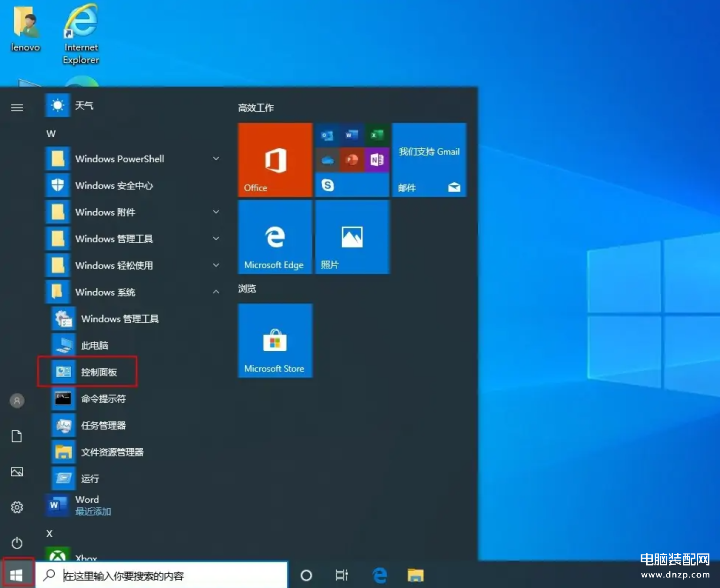Screen dimensions: 720x588
Task: Open the user account icon in Start sidebar
Action: pos(17,401)
